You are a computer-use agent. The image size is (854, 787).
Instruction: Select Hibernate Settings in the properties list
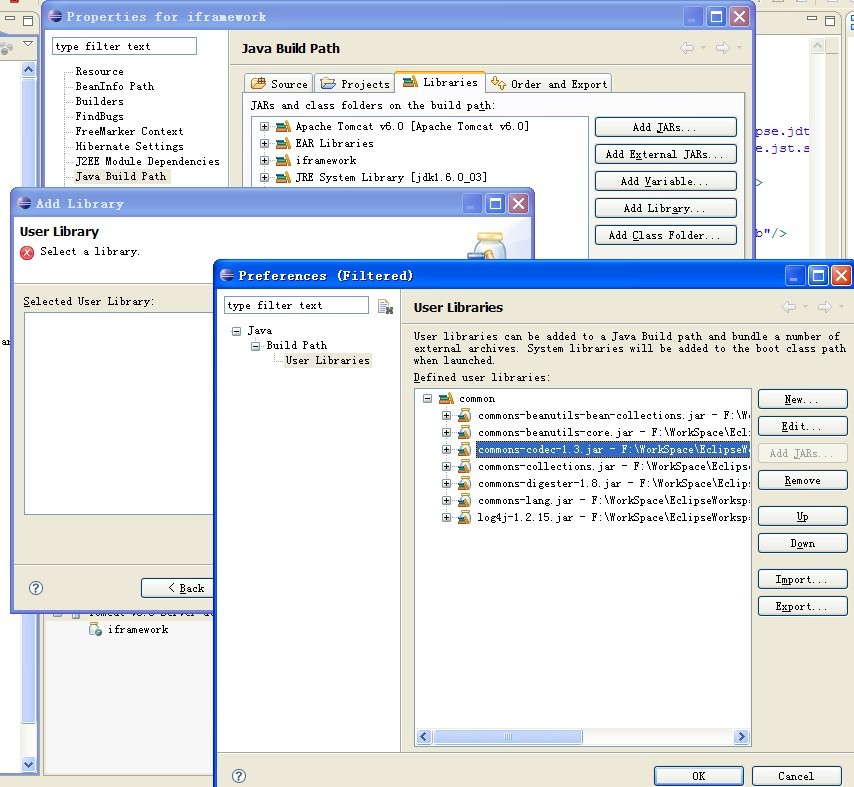[129, 146]
